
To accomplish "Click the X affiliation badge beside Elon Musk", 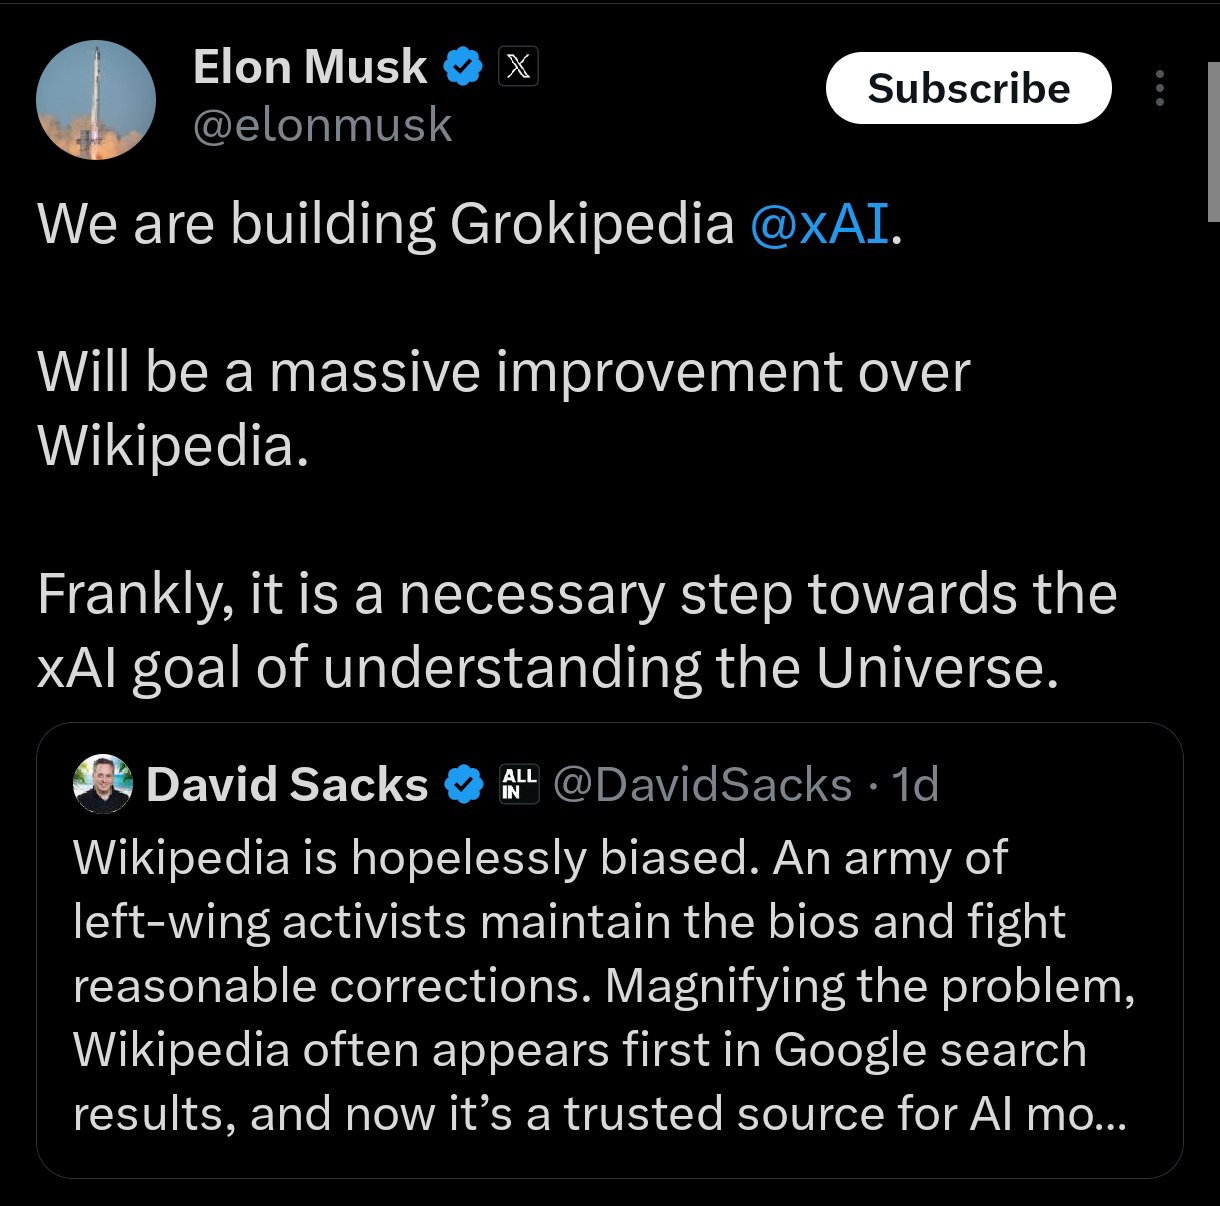I will click(x=517, y=68).
